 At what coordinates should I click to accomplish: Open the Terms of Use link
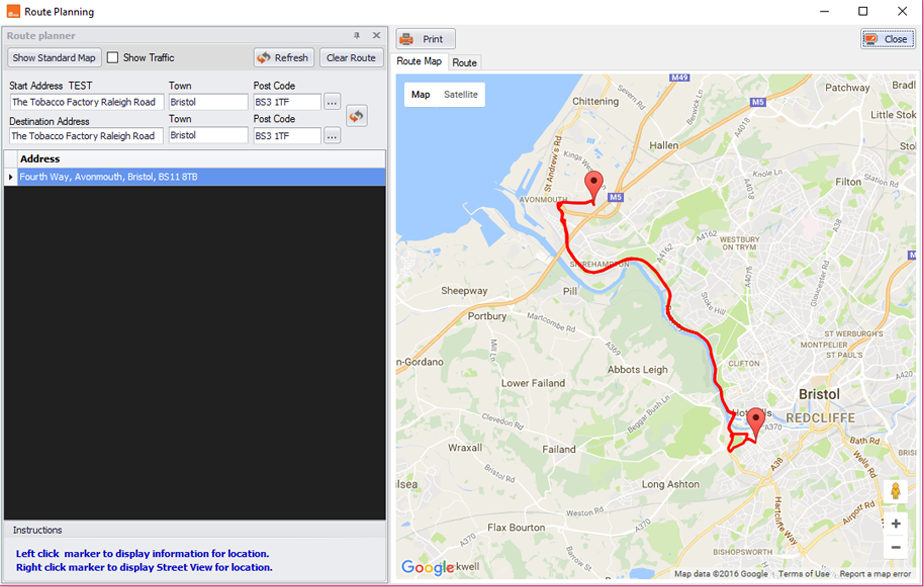pyautogui.click(x=803, y=573)
